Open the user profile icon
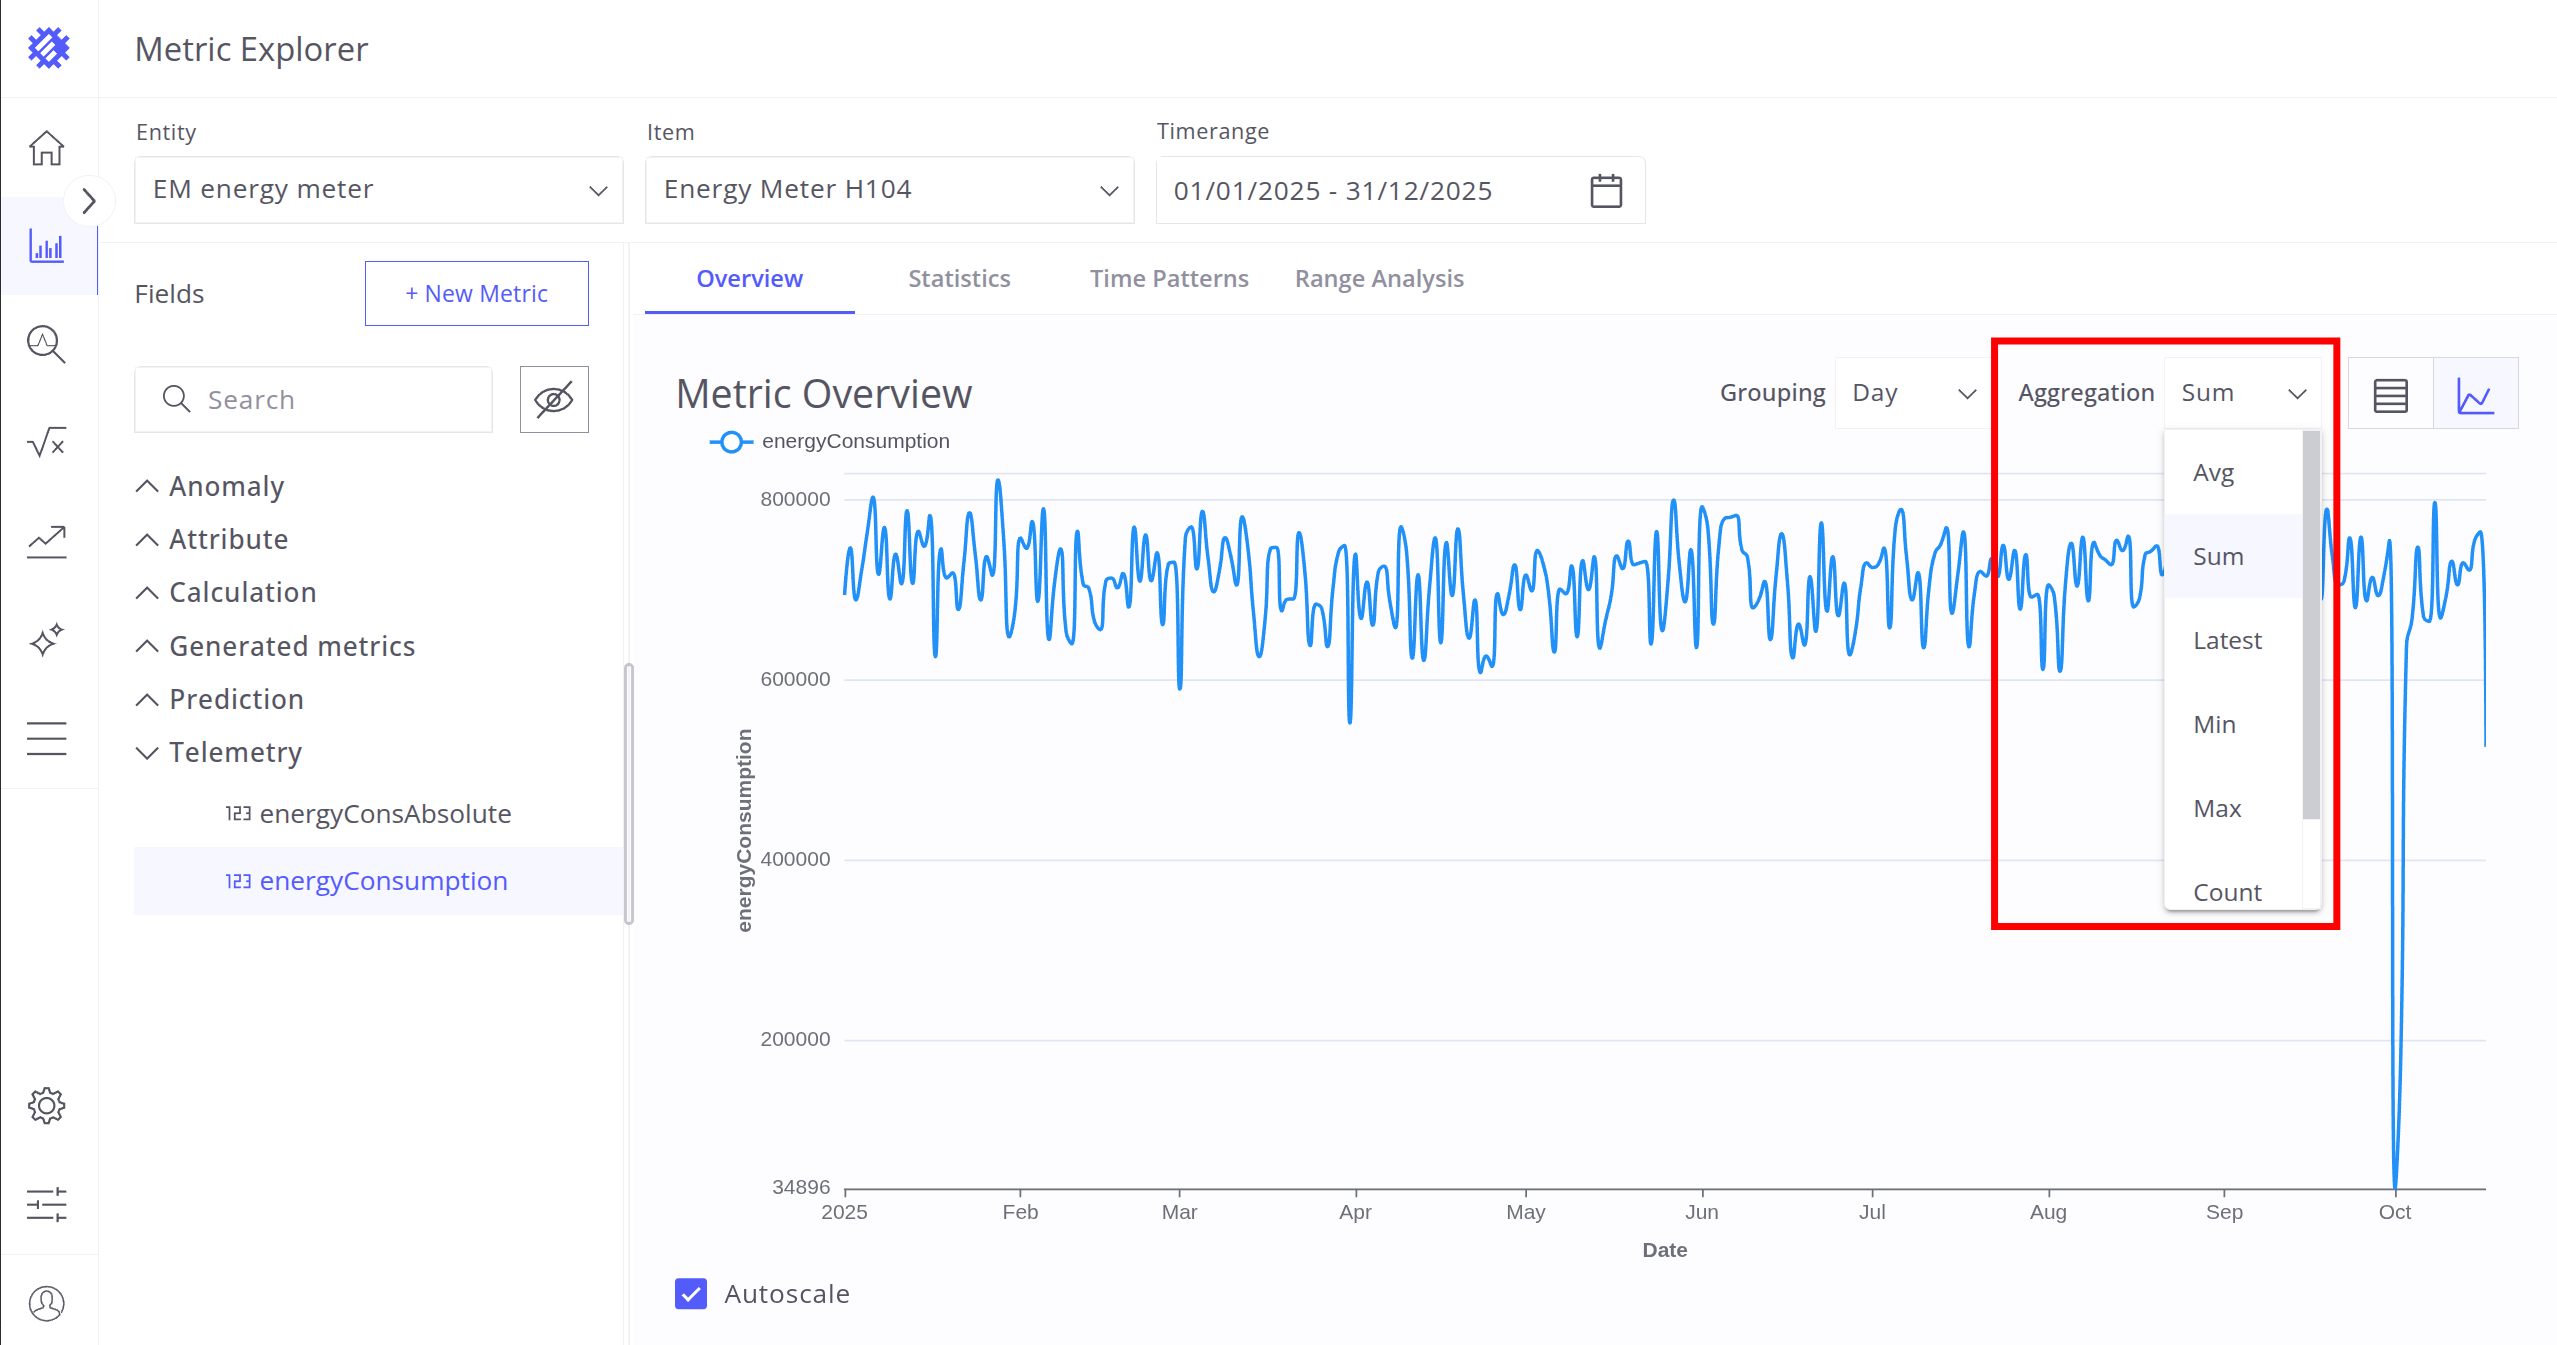The width and height of the screenshot is (2557, 1345). [x=46, y=1302]
